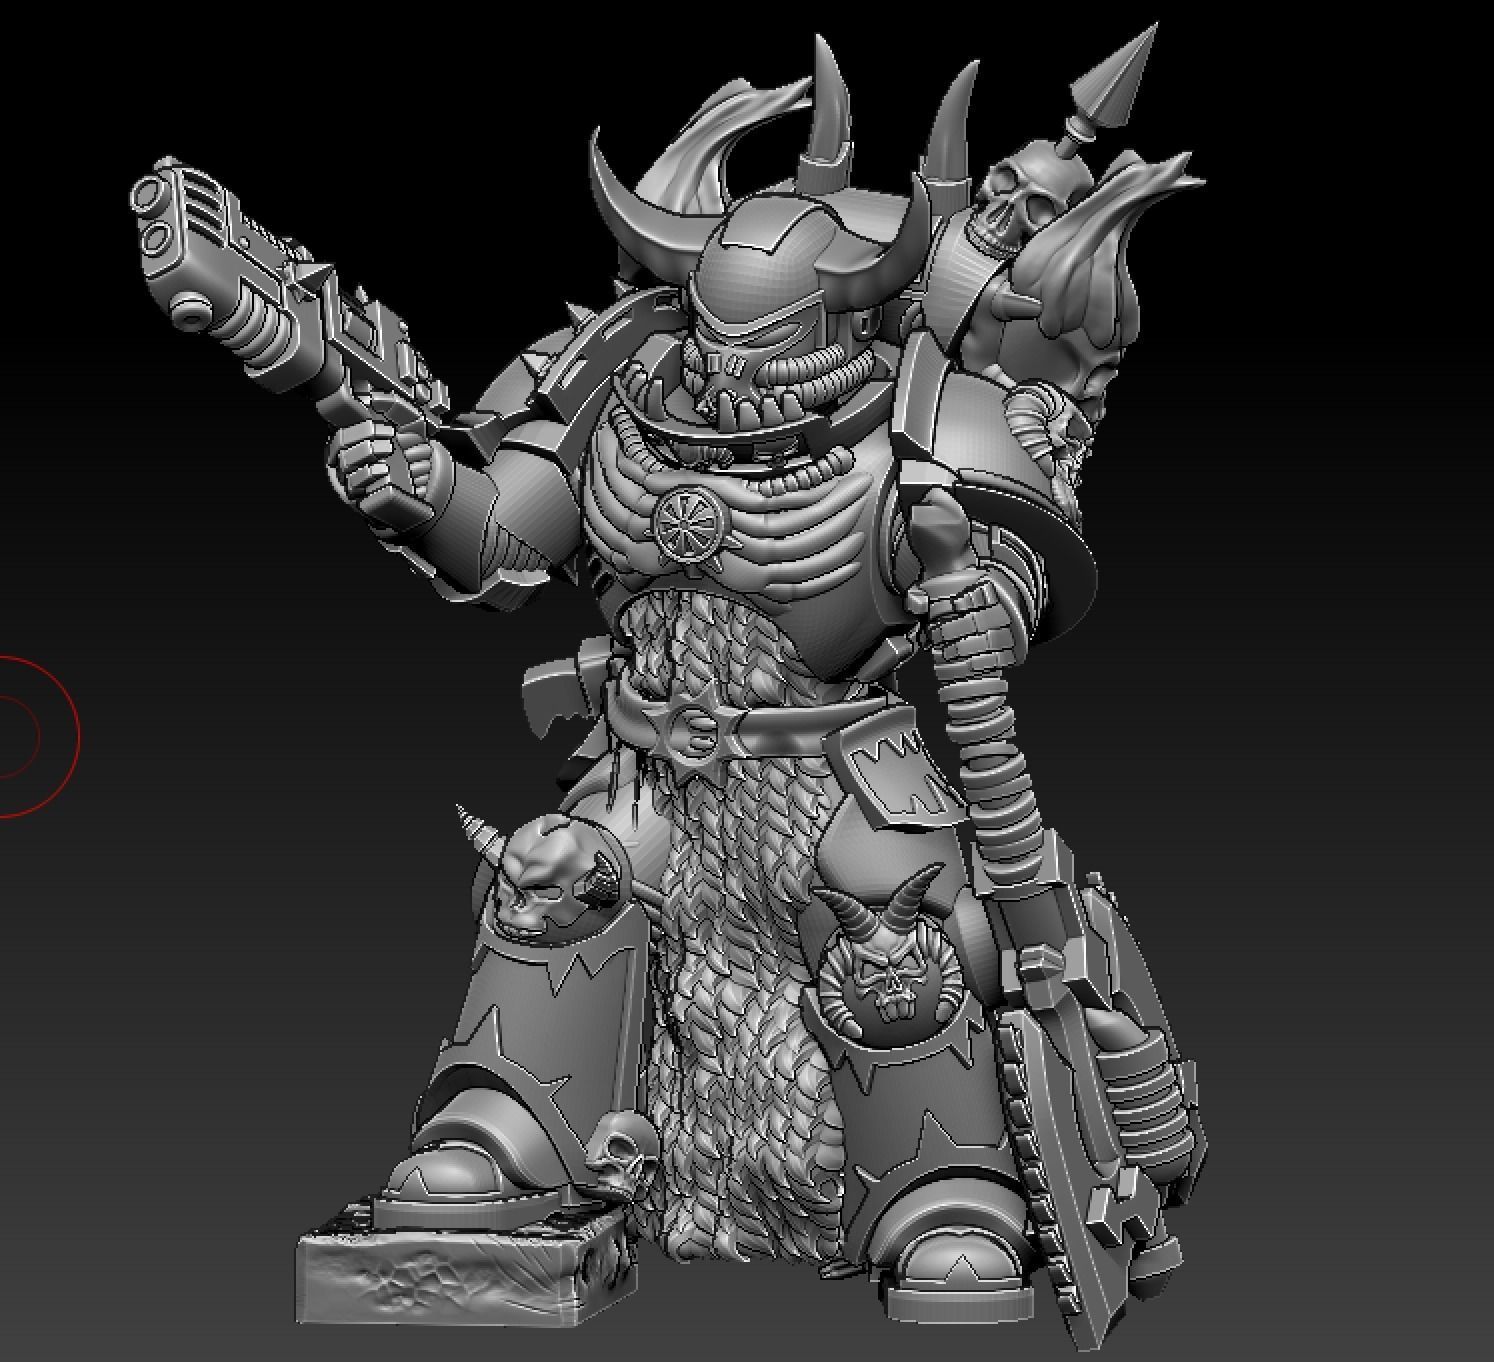Click the bolt pistol in the raised hand
The height and width of the screenshot is (1362, 1494).
(290, 300)
